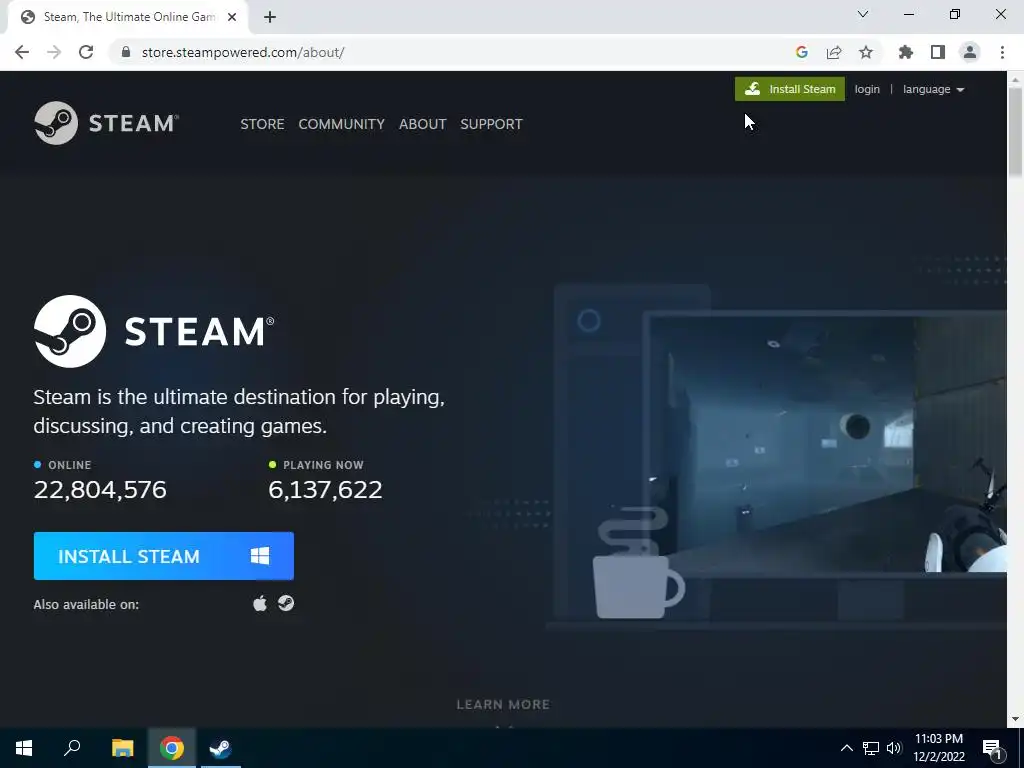Click the login link
1024x768 pixels.
867,89
